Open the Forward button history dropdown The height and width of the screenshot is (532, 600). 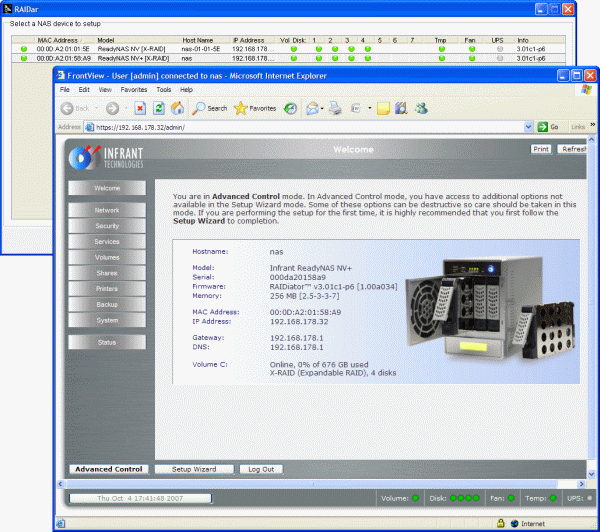pyautogui.click(x=126, y=109)
